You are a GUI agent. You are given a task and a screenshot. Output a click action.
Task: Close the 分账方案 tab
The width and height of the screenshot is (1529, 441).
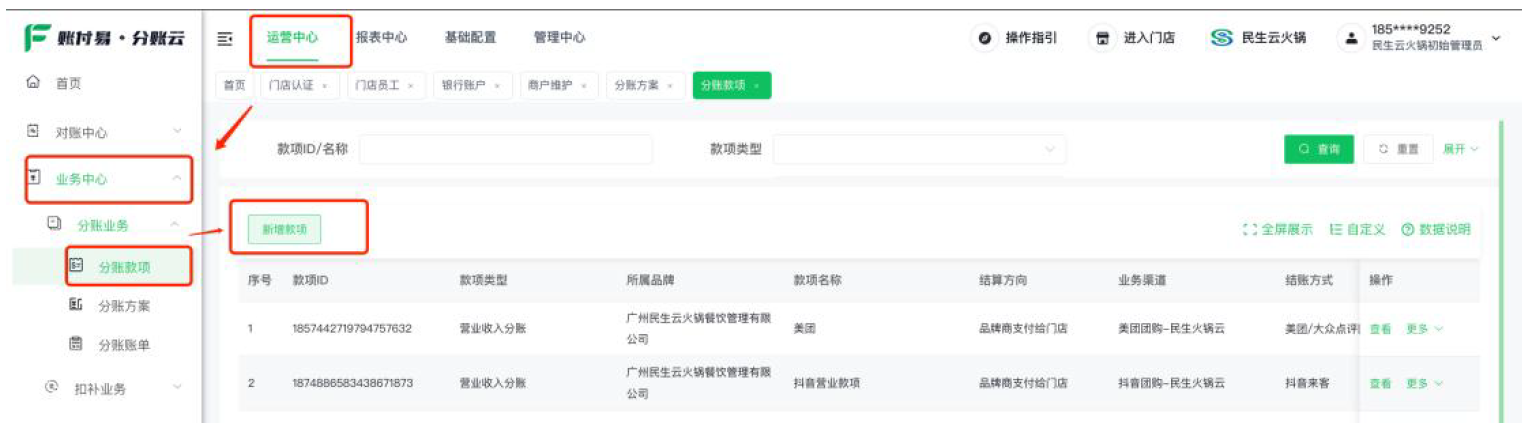[x=669, y=86]
